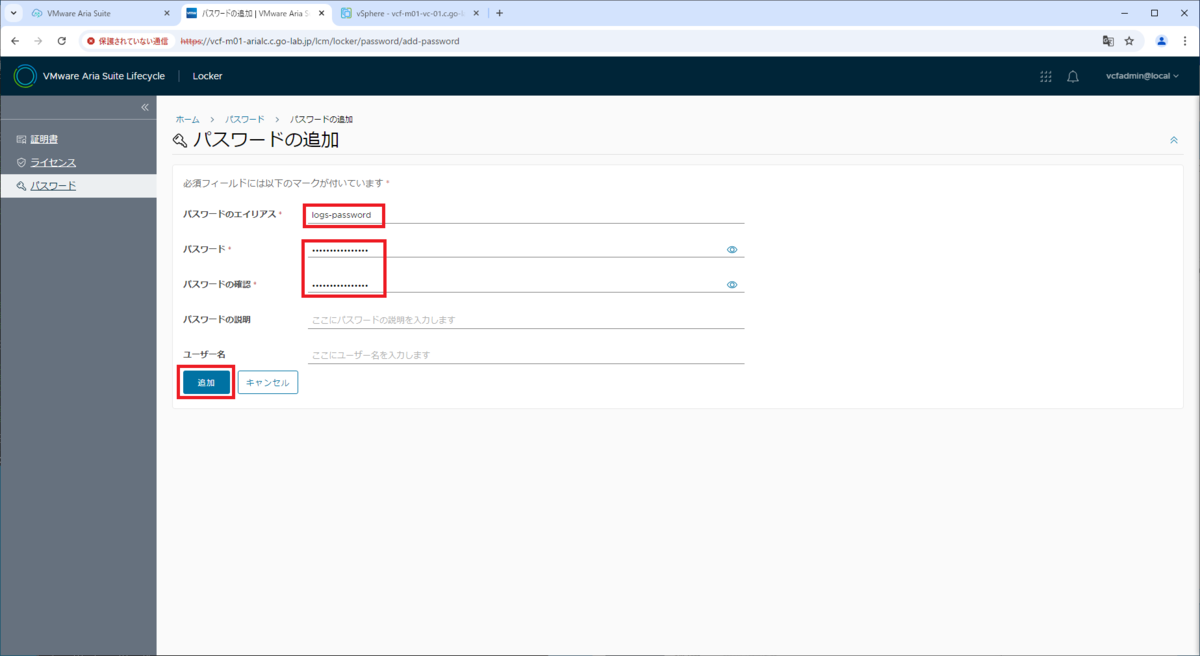The height and width of the screenshot is (656, 1200).
Task: Show password in パスワード field eye icon
Action: click(732, 250)
